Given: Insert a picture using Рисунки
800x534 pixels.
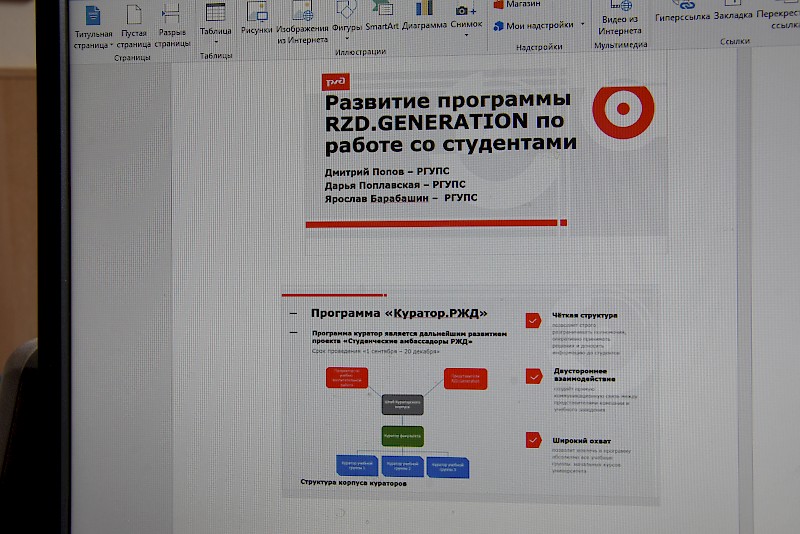Looking at the screenshot, I should click(x=257, y=20).
